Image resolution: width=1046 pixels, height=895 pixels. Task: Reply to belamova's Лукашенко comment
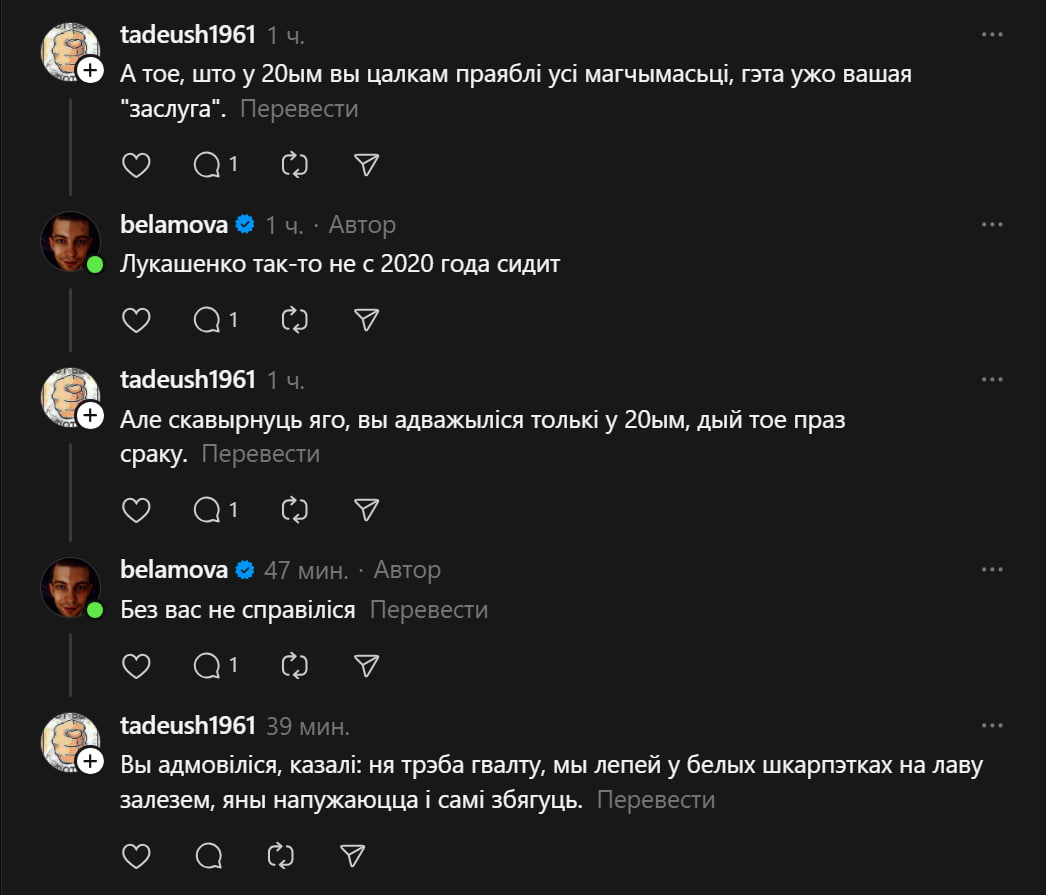click(208, 320)
